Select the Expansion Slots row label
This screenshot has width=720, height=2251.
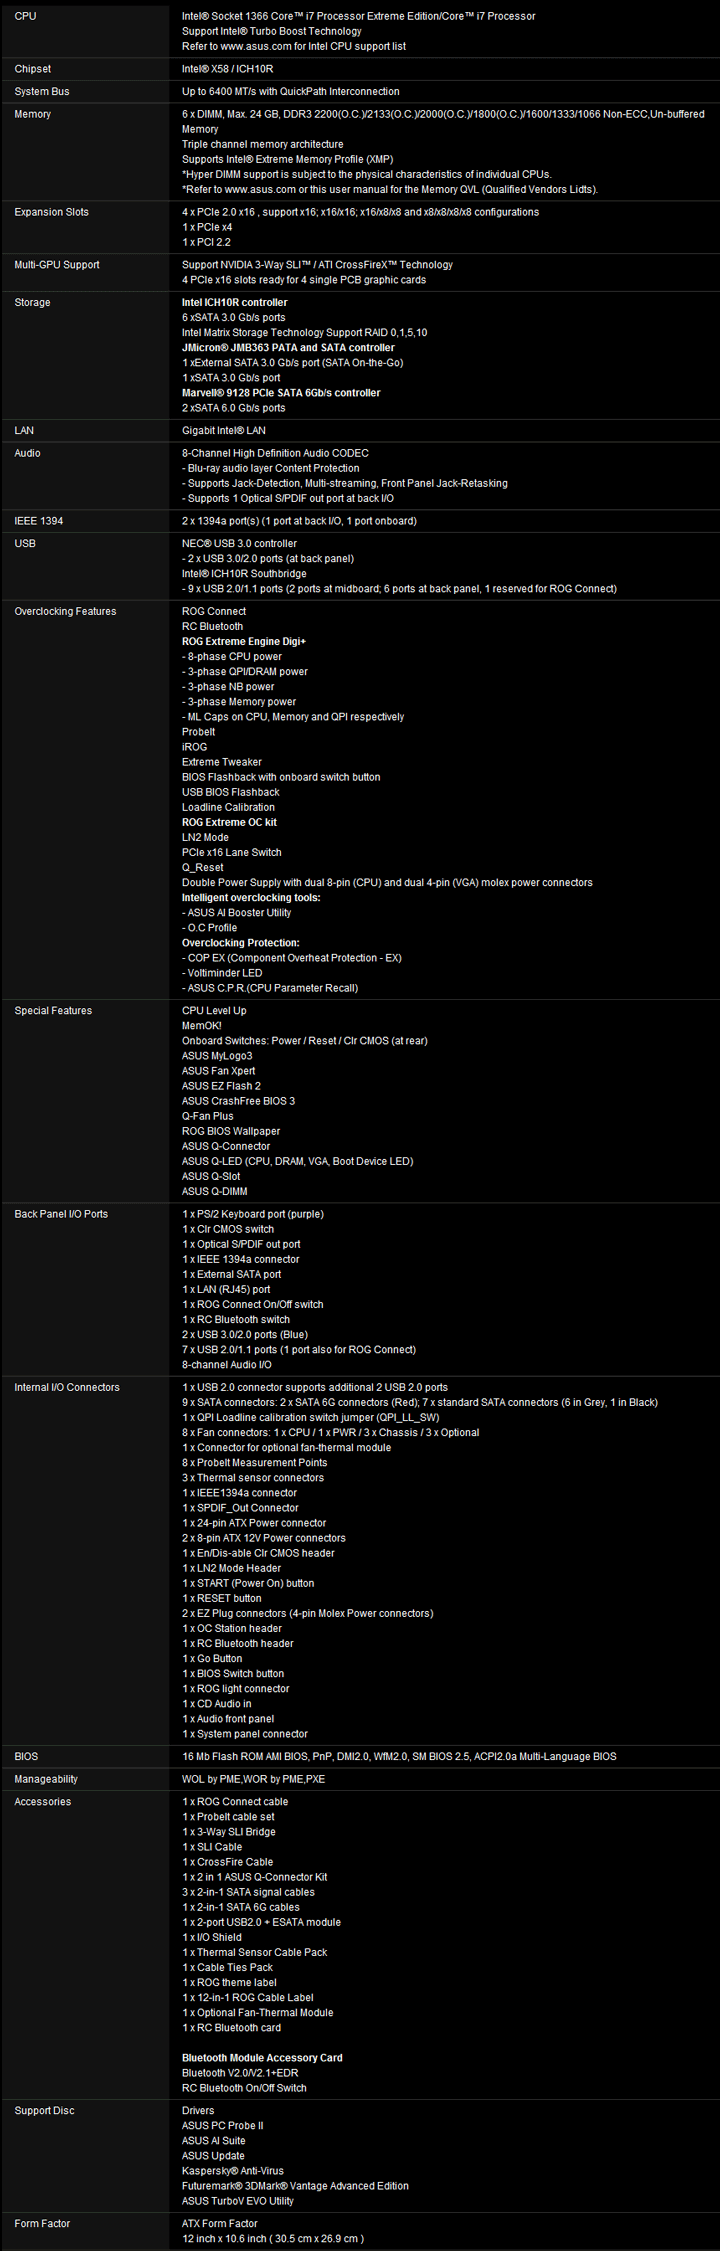pos(51,212)
